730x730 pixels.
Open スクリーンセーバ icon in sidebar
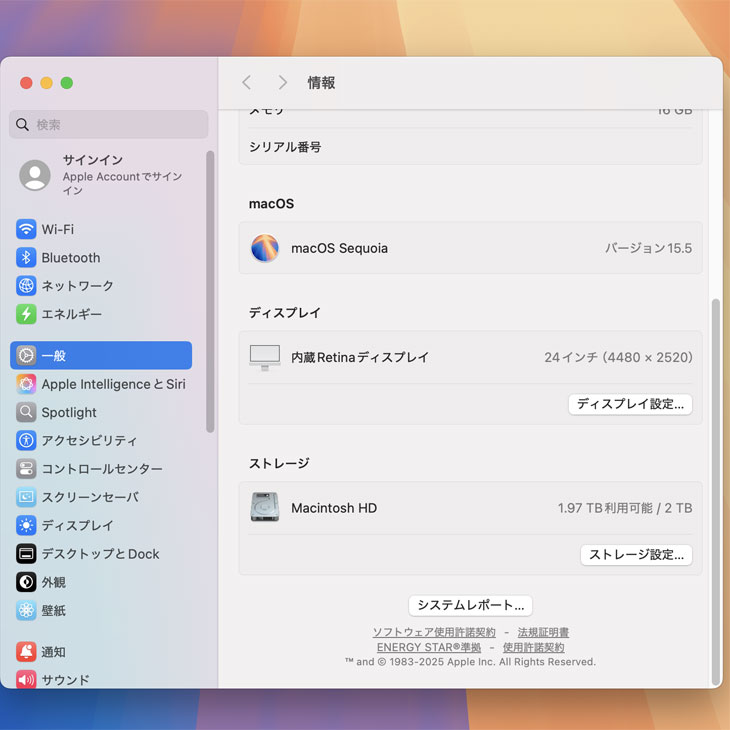click(26, 497)
